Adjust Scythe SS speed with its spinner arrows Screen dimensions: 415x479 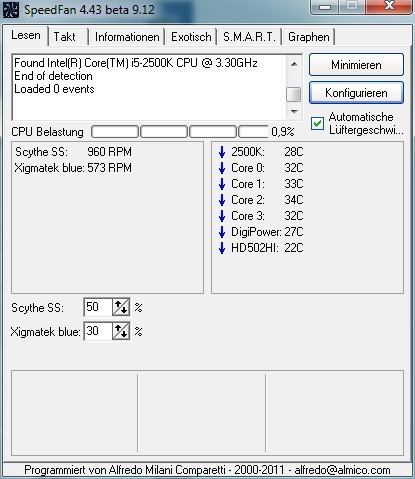click(121, 307)
